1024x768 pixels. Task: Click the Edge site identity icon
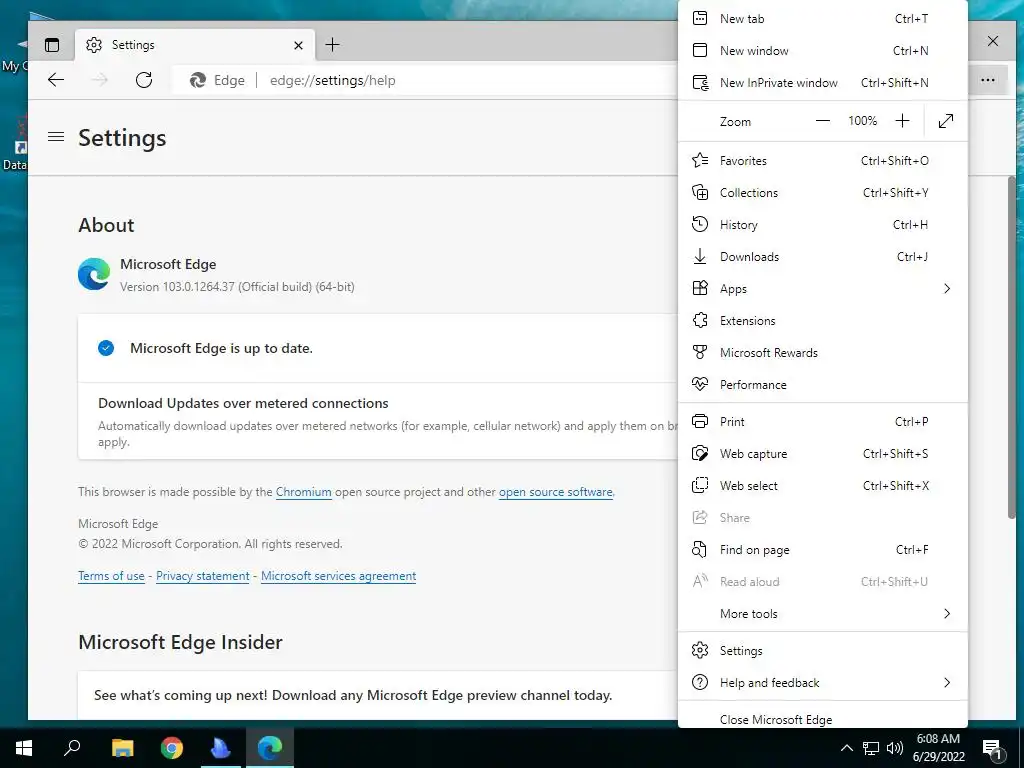(x=197, y=80)
